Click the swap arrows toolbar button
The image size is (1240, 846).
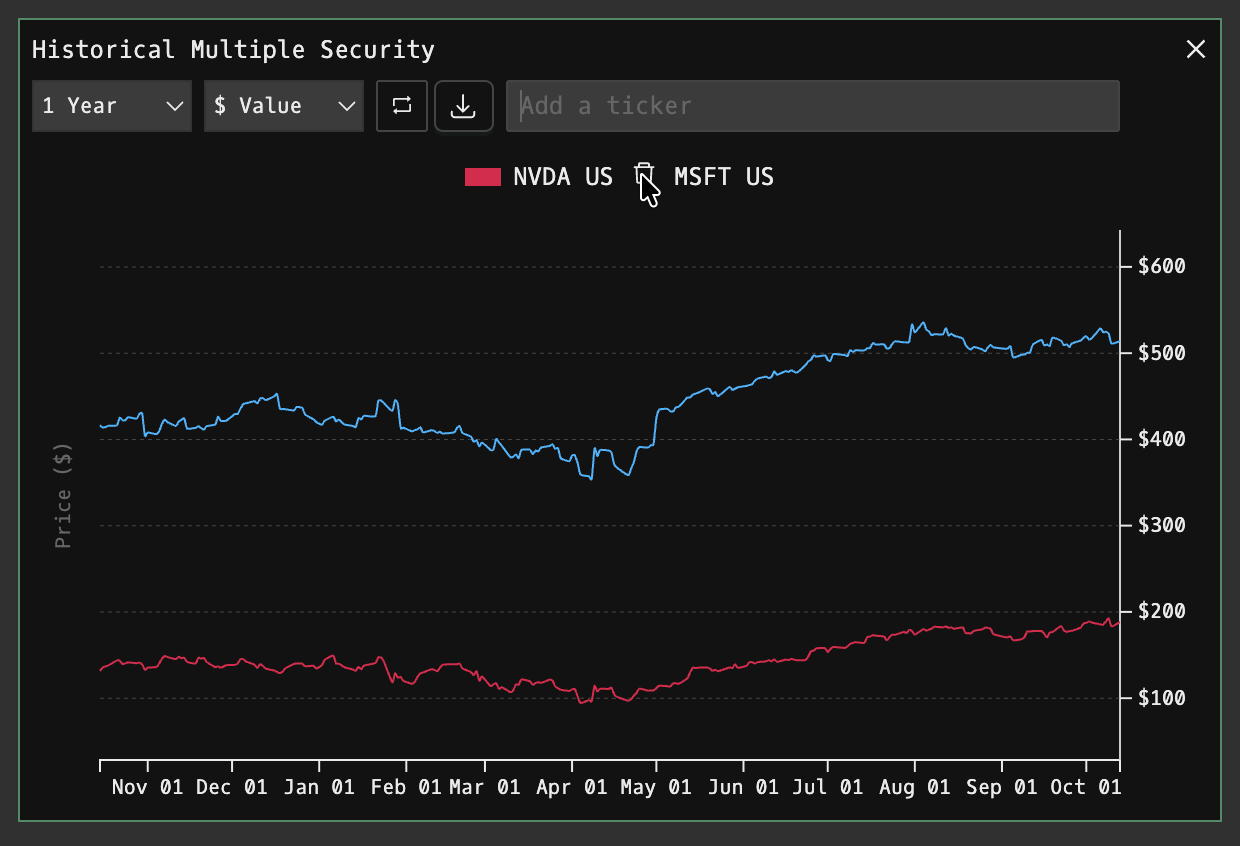click(402, 106)
